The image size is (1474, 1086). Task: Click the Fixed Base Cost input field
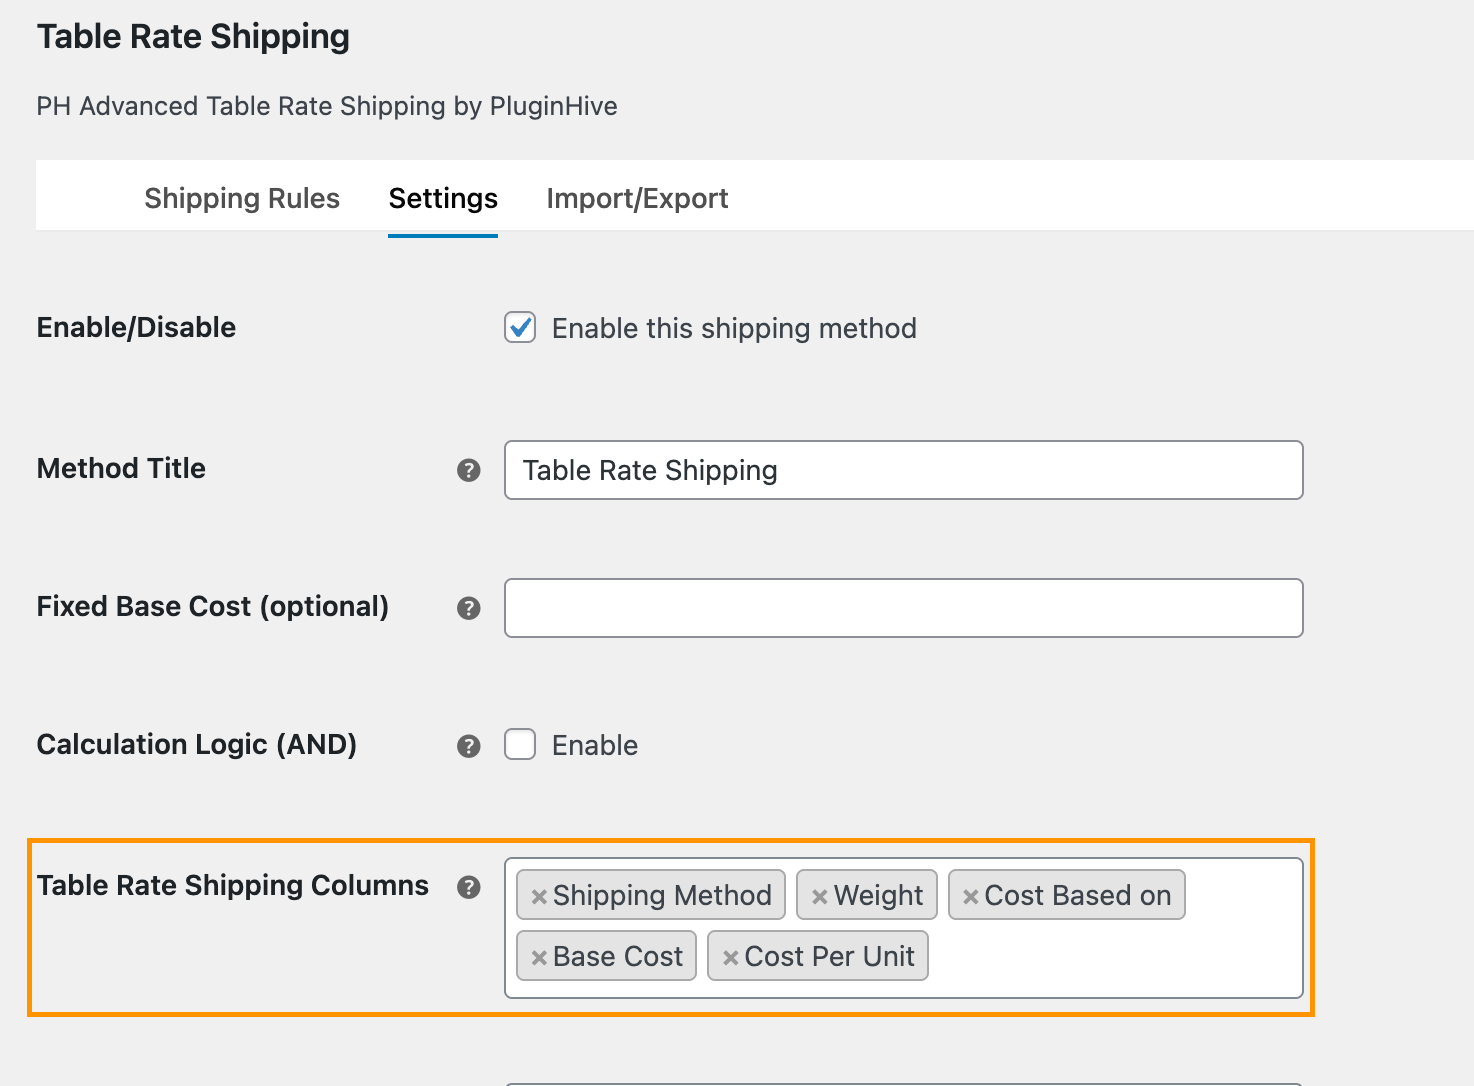pos(903,608)
